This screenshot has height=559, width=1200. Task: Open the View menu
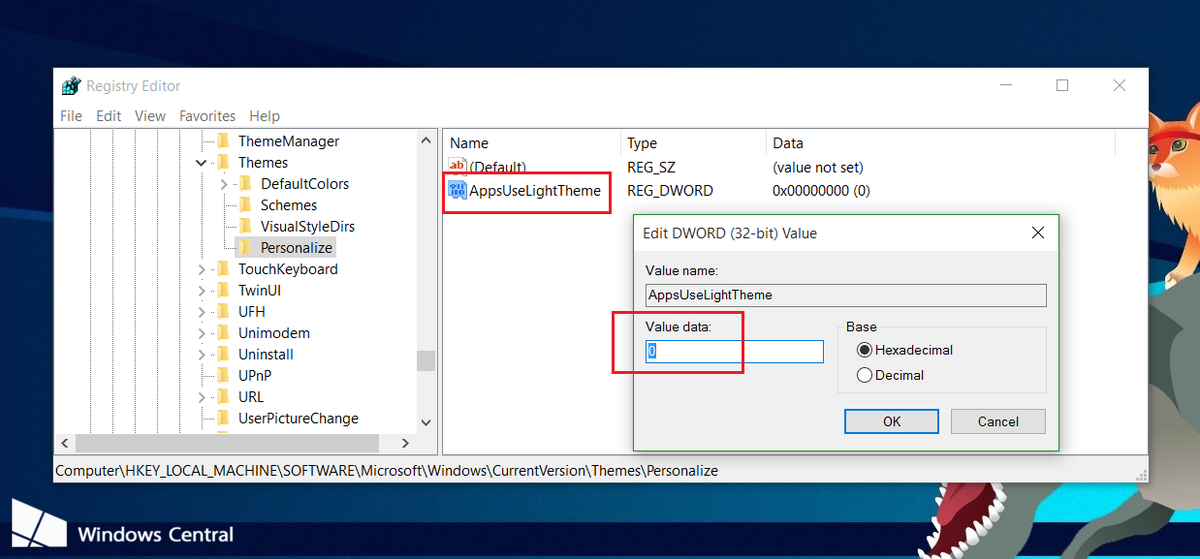click(150, 116)
